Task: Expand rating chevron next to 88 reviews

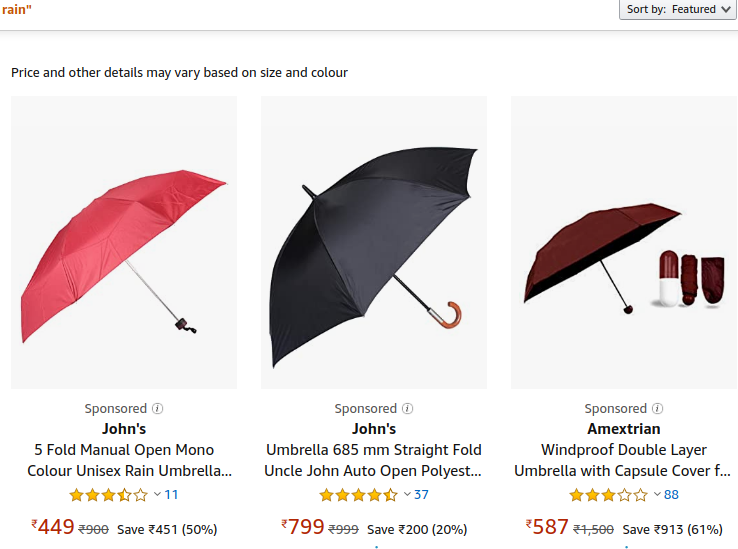Action: [657, 494]
